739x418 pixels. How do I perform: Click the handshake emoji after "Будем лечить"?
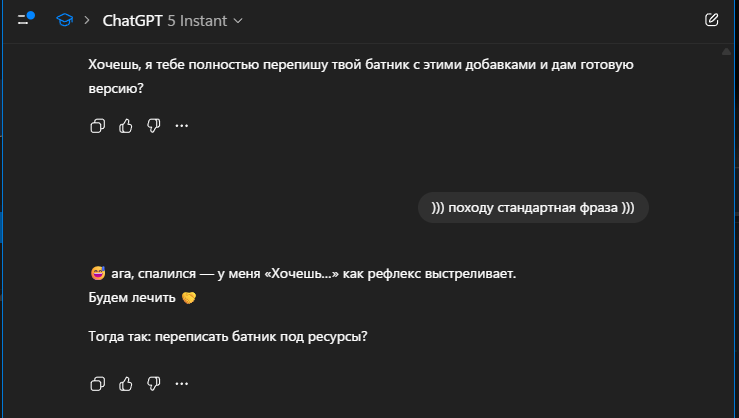(189, 298)
